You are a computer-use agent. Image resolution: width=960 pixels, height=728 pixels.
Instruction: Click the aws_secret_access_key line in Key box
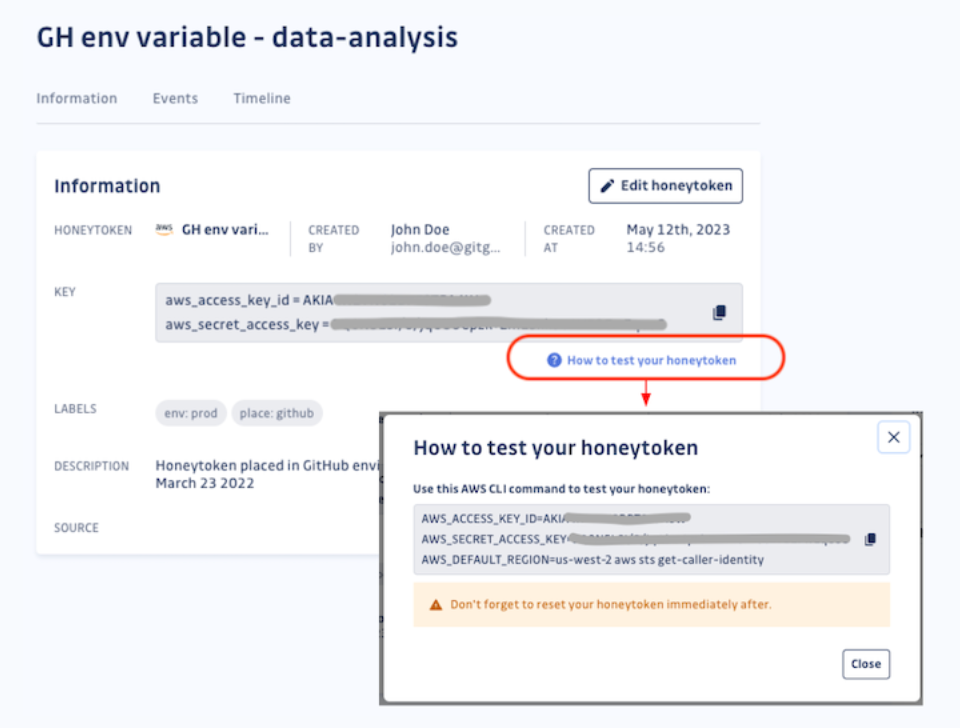pos(416,324)
